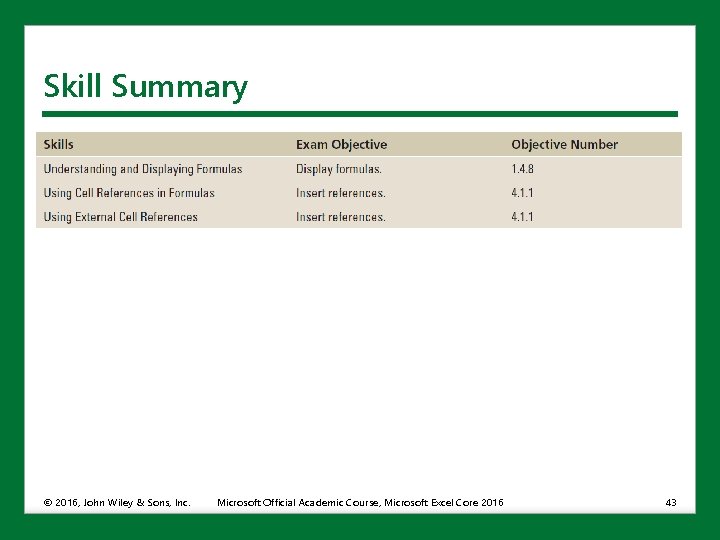Click the 4.1.1 number in last row
The width and height of the screenshot is (720, 540).
click(523, 217)
